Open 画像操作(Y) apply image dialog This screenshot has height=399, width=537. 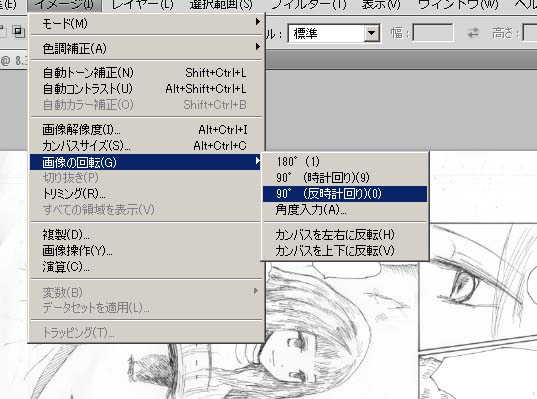coord(146,251)
